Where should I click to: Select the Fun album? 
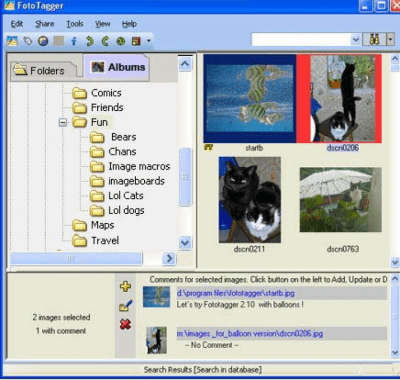(x=99, y=122)
